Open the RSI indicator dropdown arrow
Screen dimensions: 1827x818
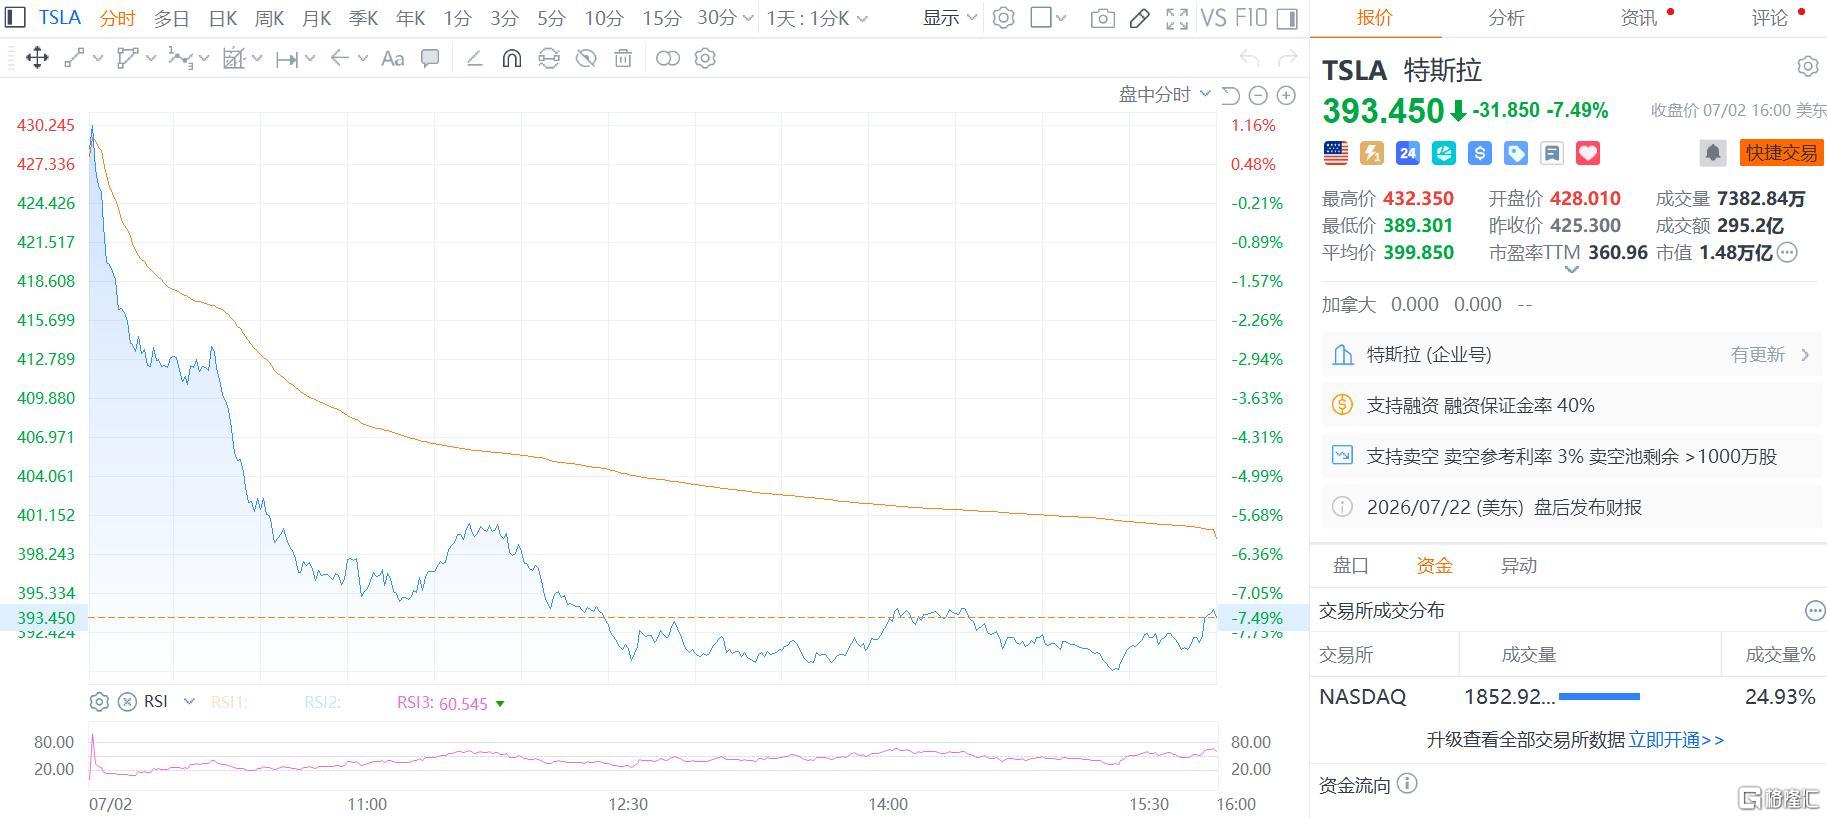click(x=189, y=702)
